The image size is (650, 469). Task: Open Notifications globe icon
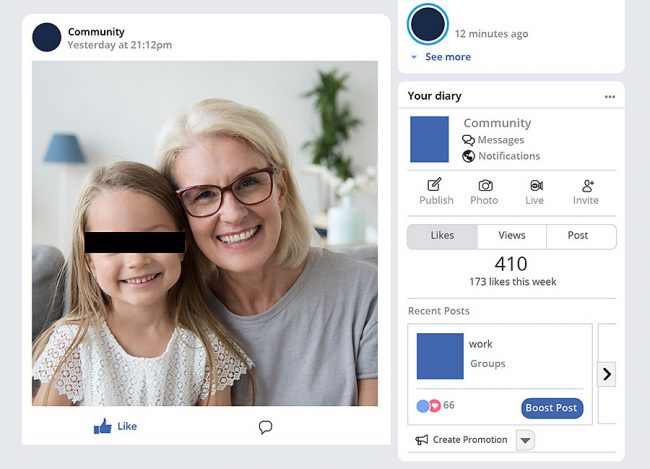click(x=468, y=156)
